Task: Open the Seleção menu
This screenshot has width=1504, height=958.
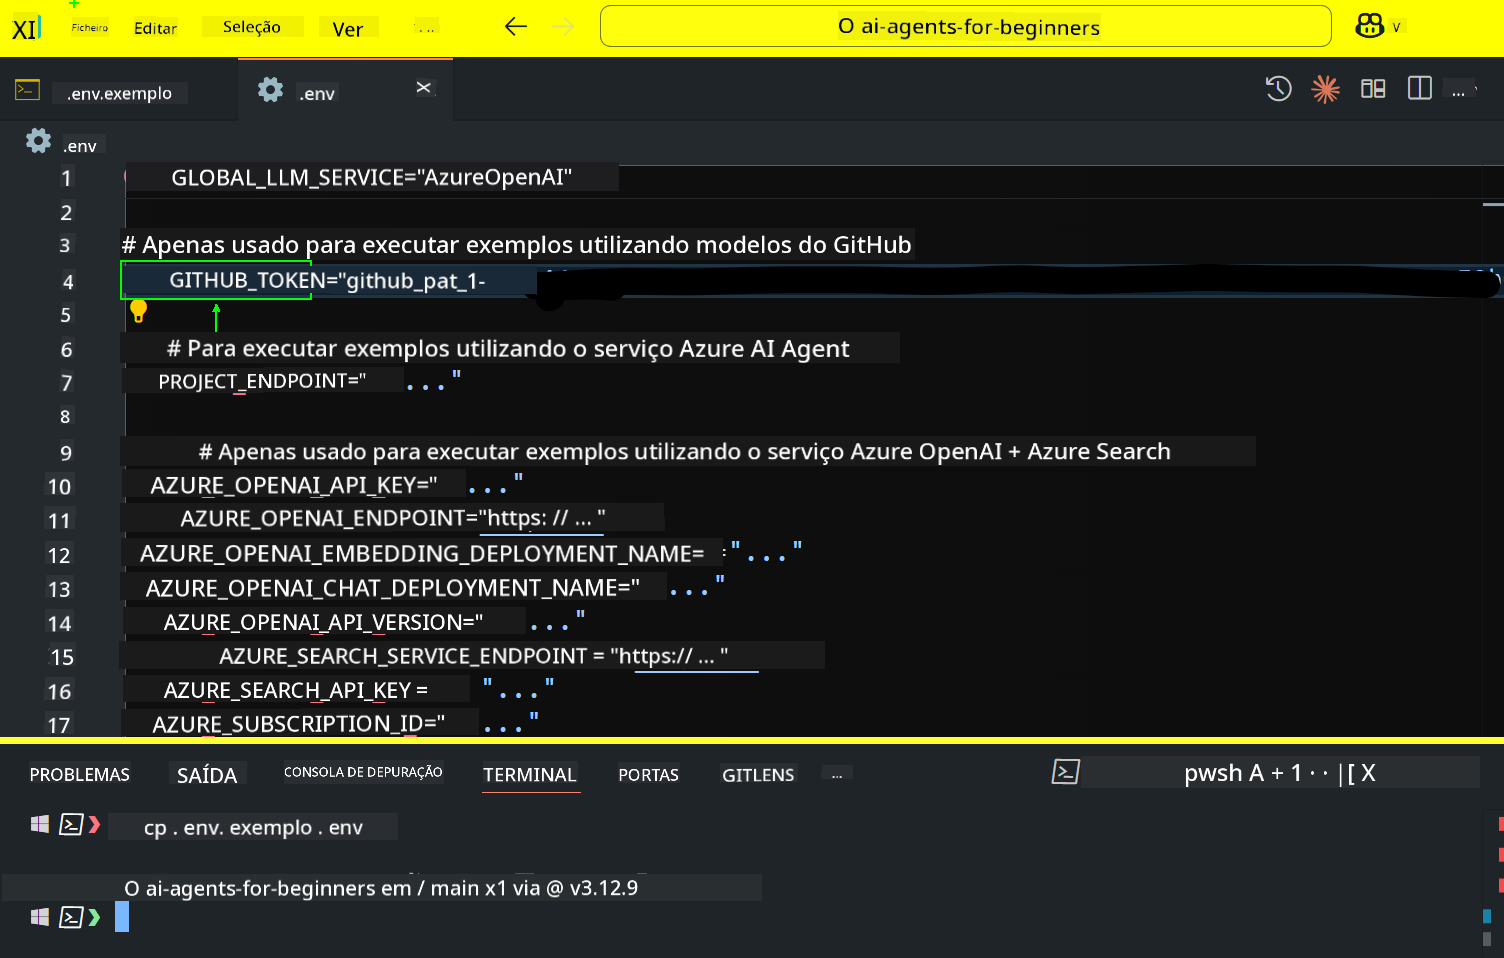Action: (x=252, y=27)
